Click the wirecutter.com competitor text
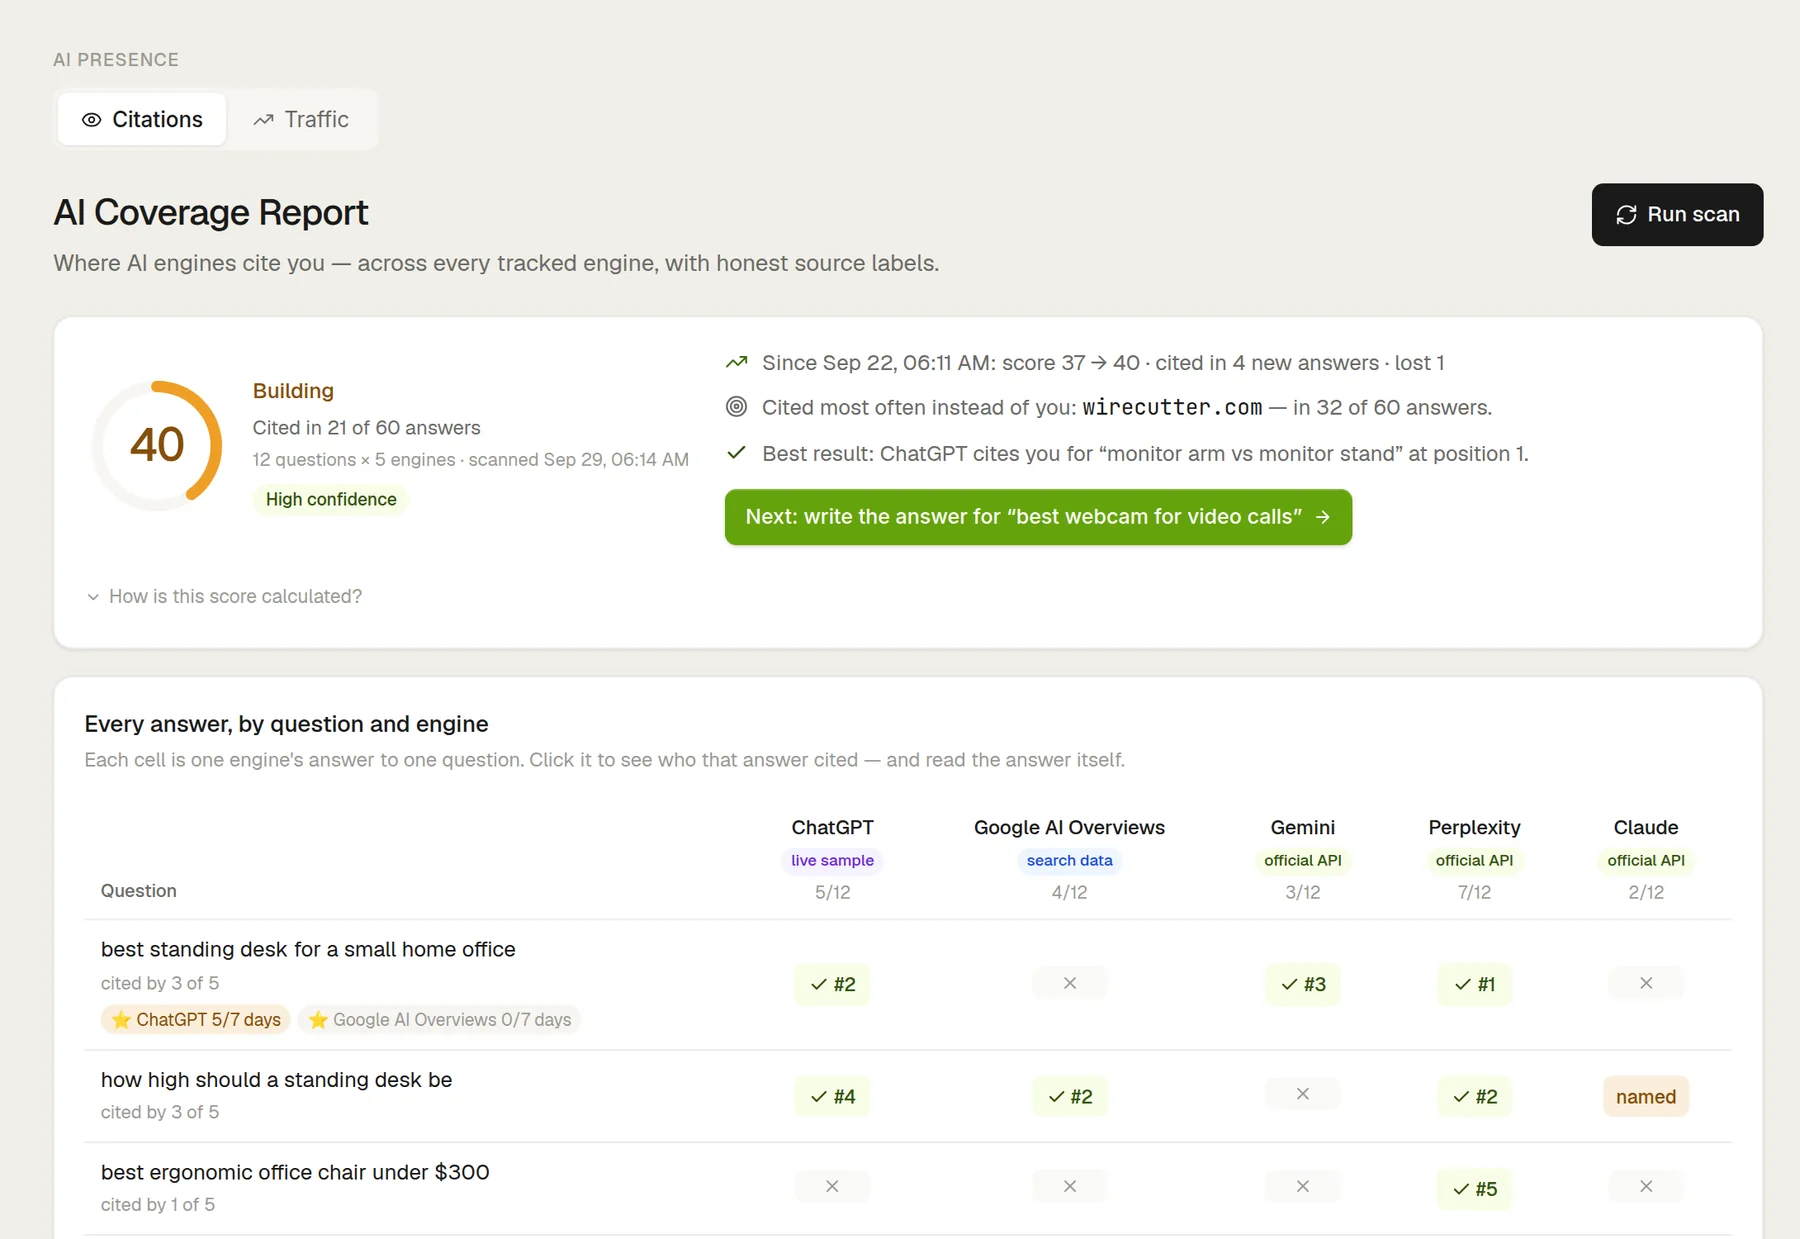This screenshot has width=1800, height=1239. tap(1172, 407)
